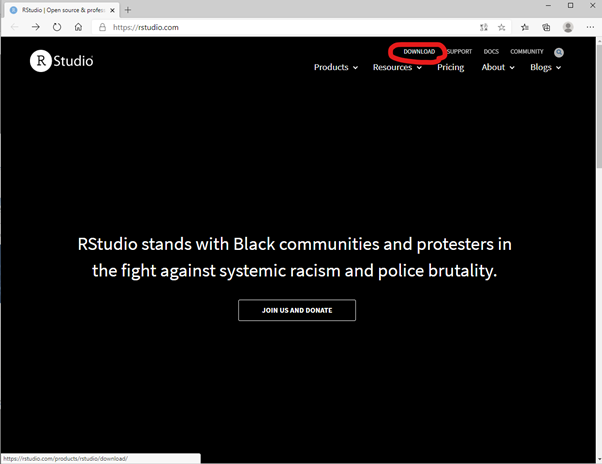This screenshot has height=464, width=602.
Task: Open the DOWNLOAD link
Action: tap(419, 52)
